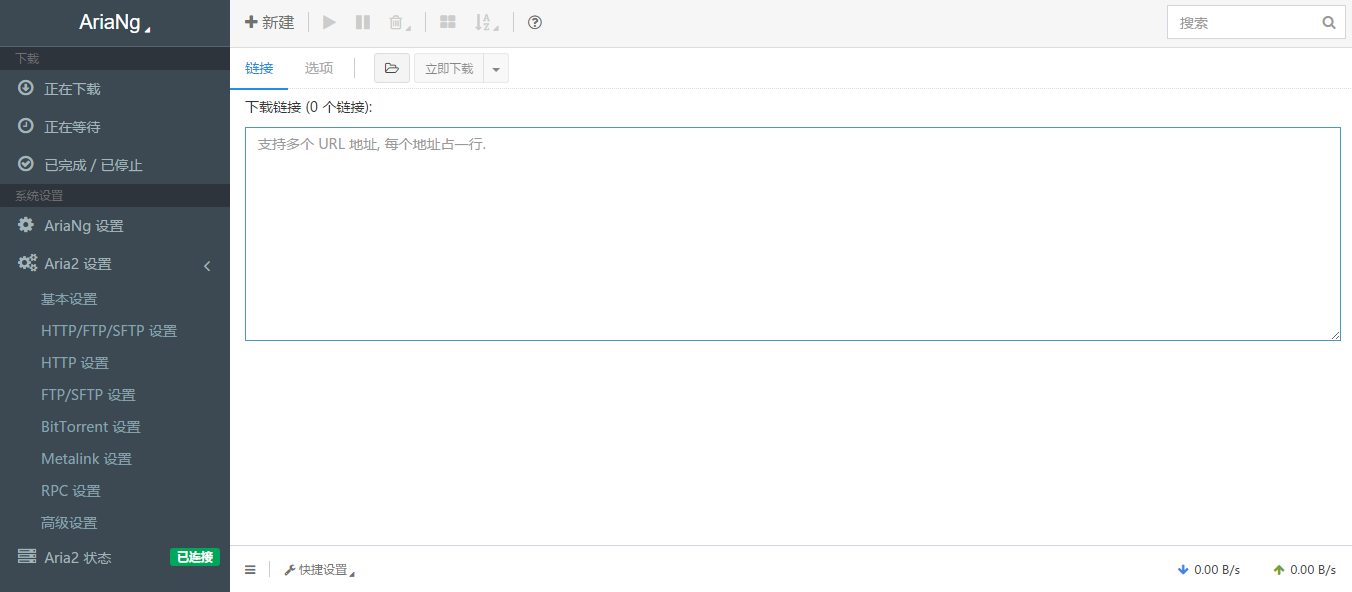Click the search magnifier icon
This screenshot has height=592, width=1352.
coord(1329,22)
